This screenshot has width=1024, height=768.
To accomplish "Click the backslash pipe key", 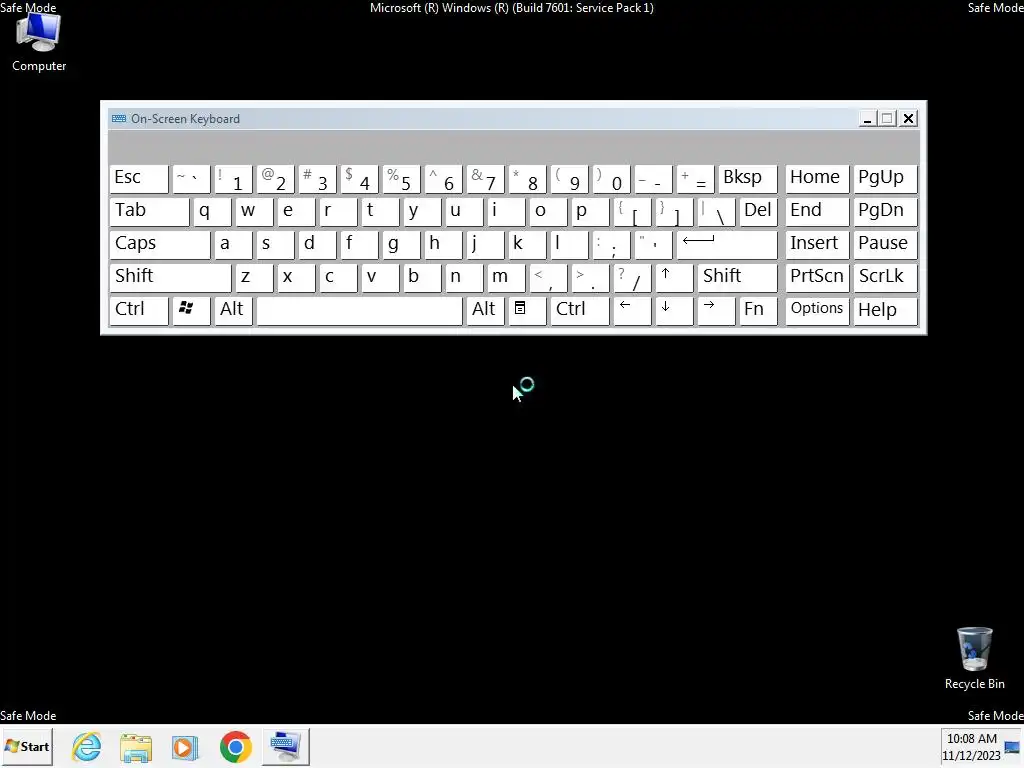I will tap(716, 212).
